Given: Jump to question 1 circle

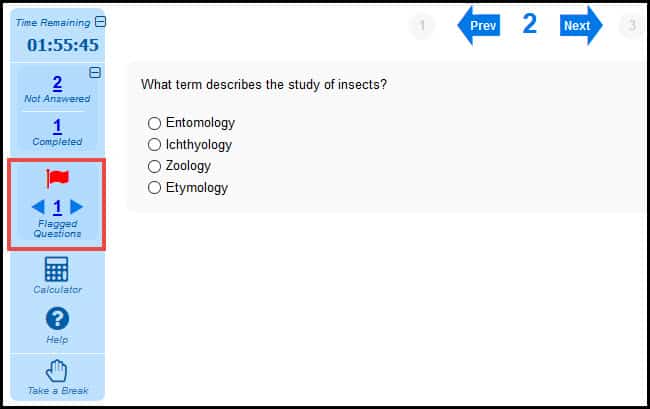Looking at the screenshot, I should (x=422, y=26).
